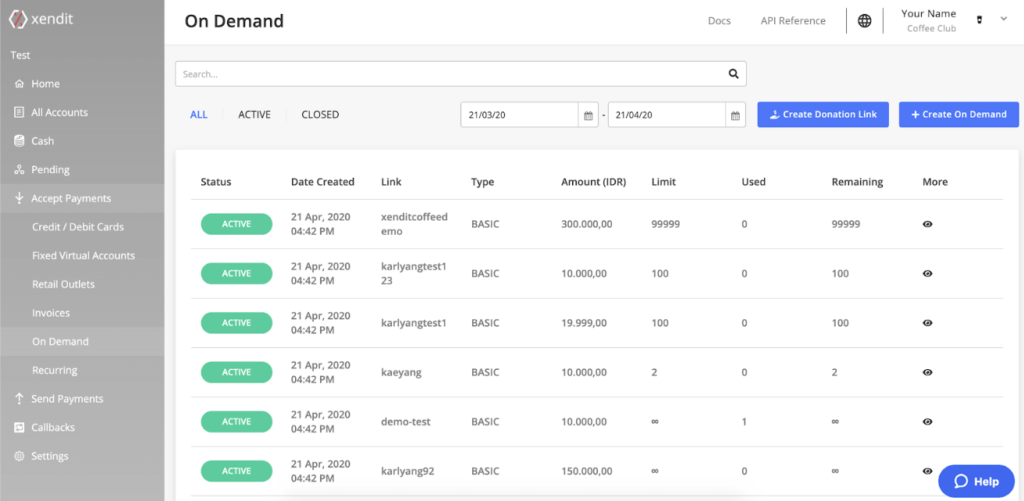Click the Home sidebar icon
Viewport: 1024px width, 501px height.
click(x=20, y=84)
